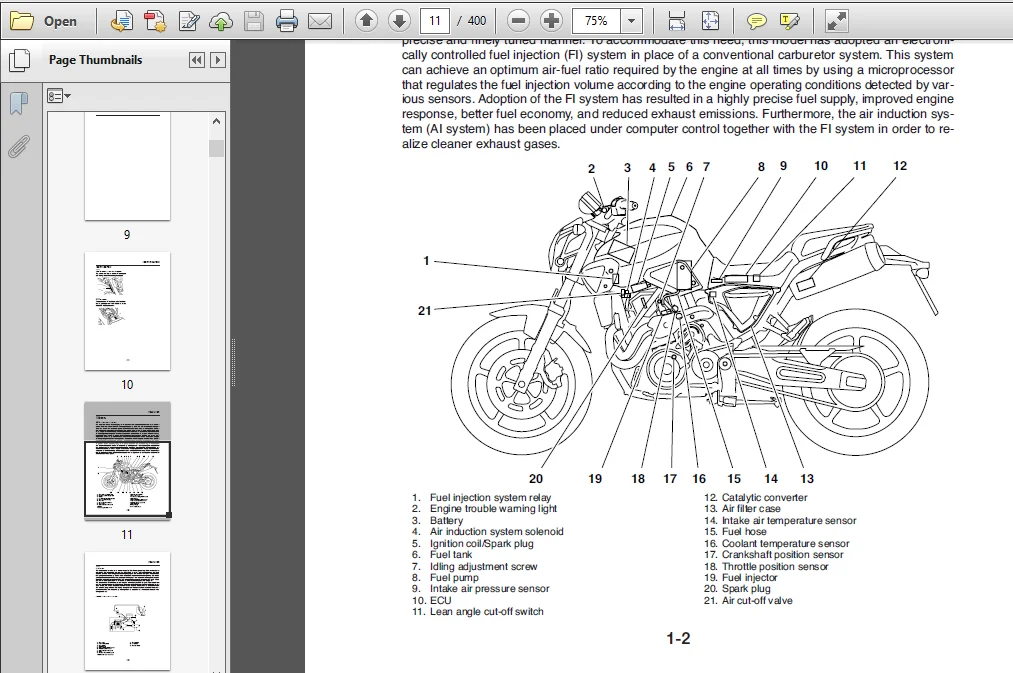Print the document with the printer icon
Screen dimensions: 1013x673
pos(287,21)
